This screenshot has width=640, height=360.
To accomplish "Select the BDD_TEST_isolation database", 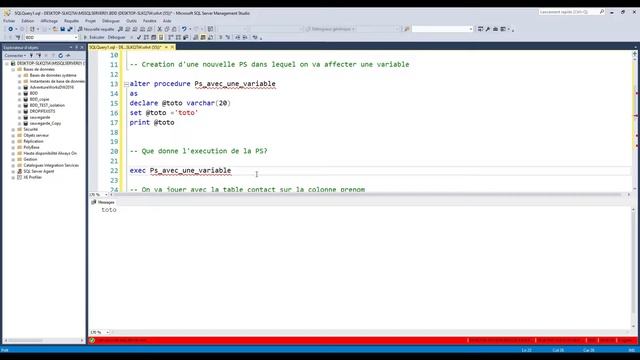I will pyautogui.click(x=47, y=105).
